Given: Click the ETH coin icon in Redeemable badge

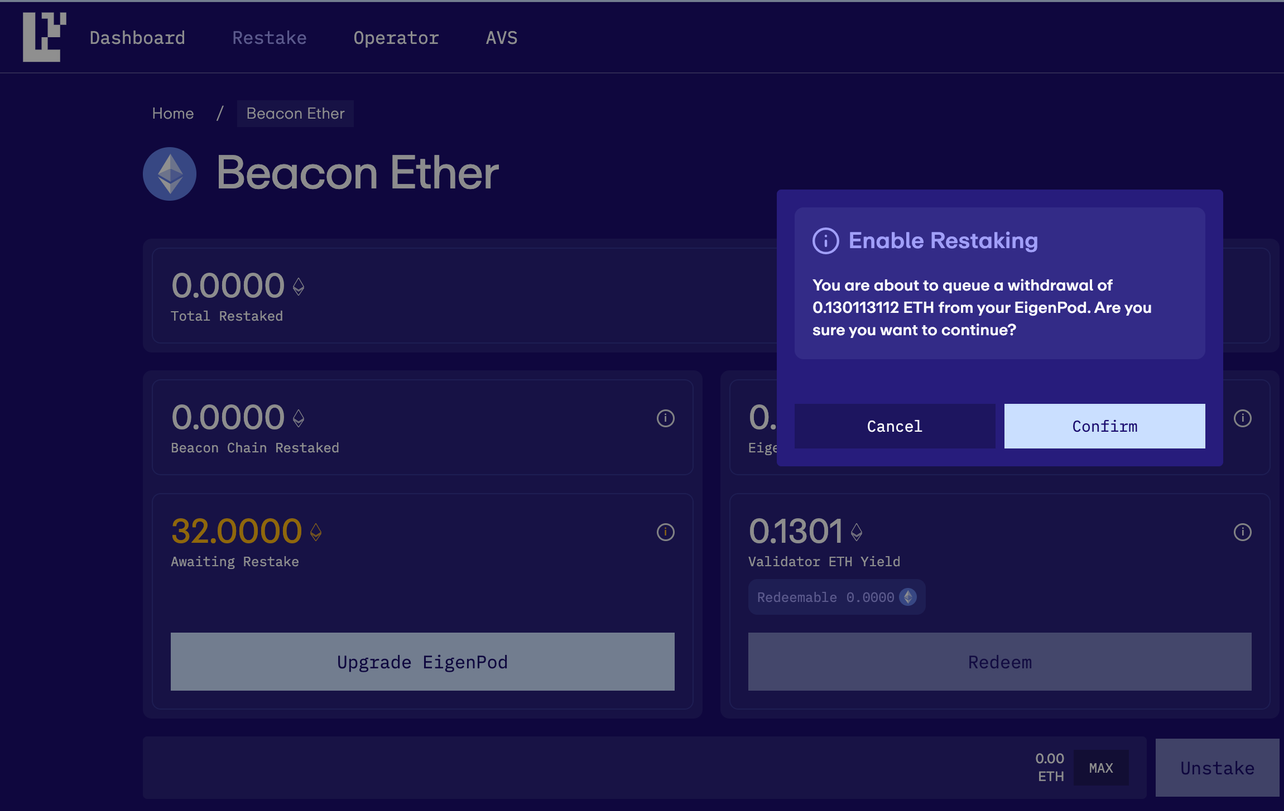Looking at the screenshot, I should (907, 597).
